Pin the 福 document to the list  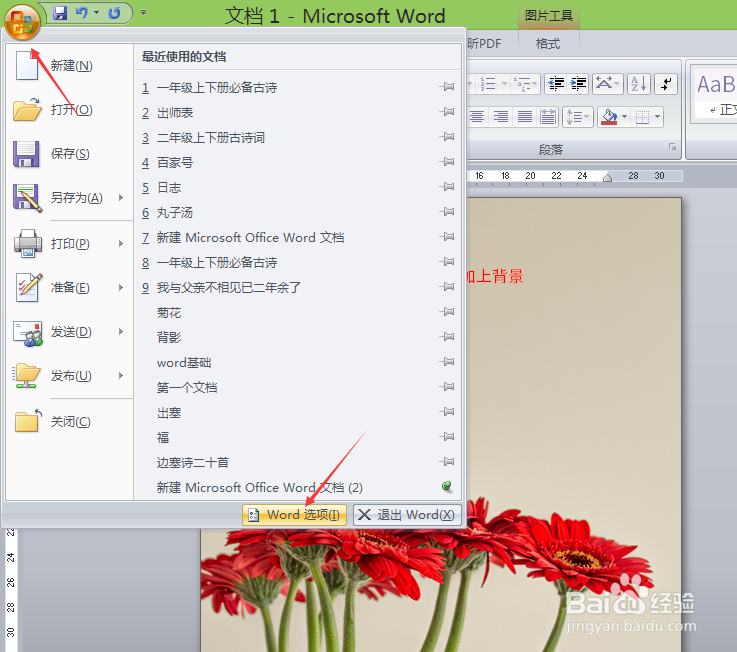click(x=447, y=437)
